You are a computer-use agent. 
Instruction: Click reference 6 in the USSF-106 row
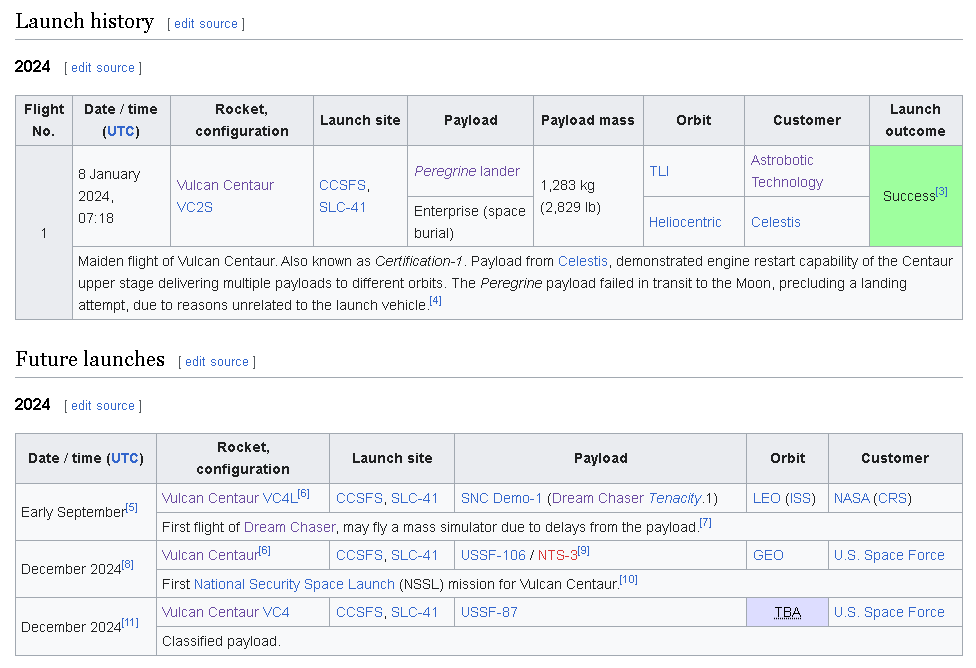[x=264, y=551]
